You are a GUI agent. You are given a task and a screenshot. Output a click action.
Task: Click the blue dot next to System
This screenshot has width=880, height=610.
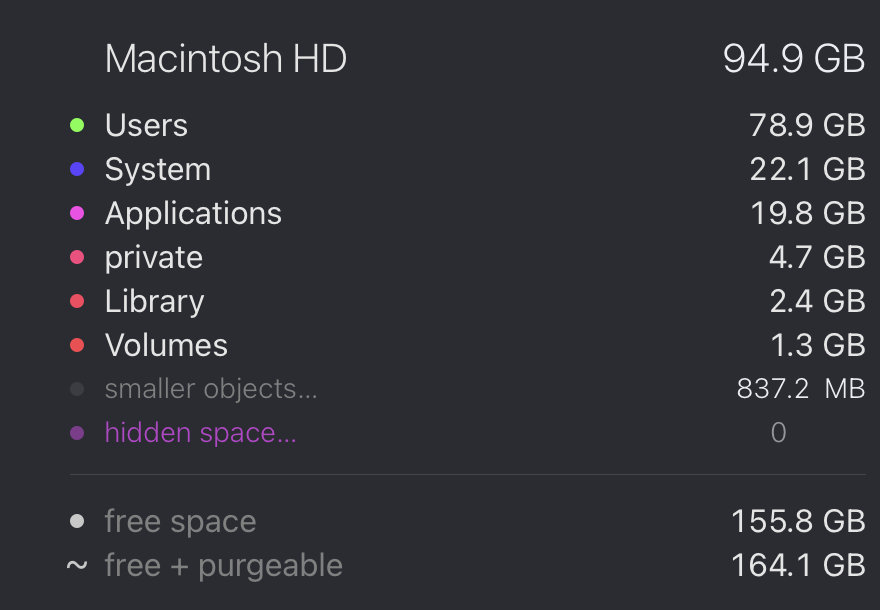click(x=77, y=170)
